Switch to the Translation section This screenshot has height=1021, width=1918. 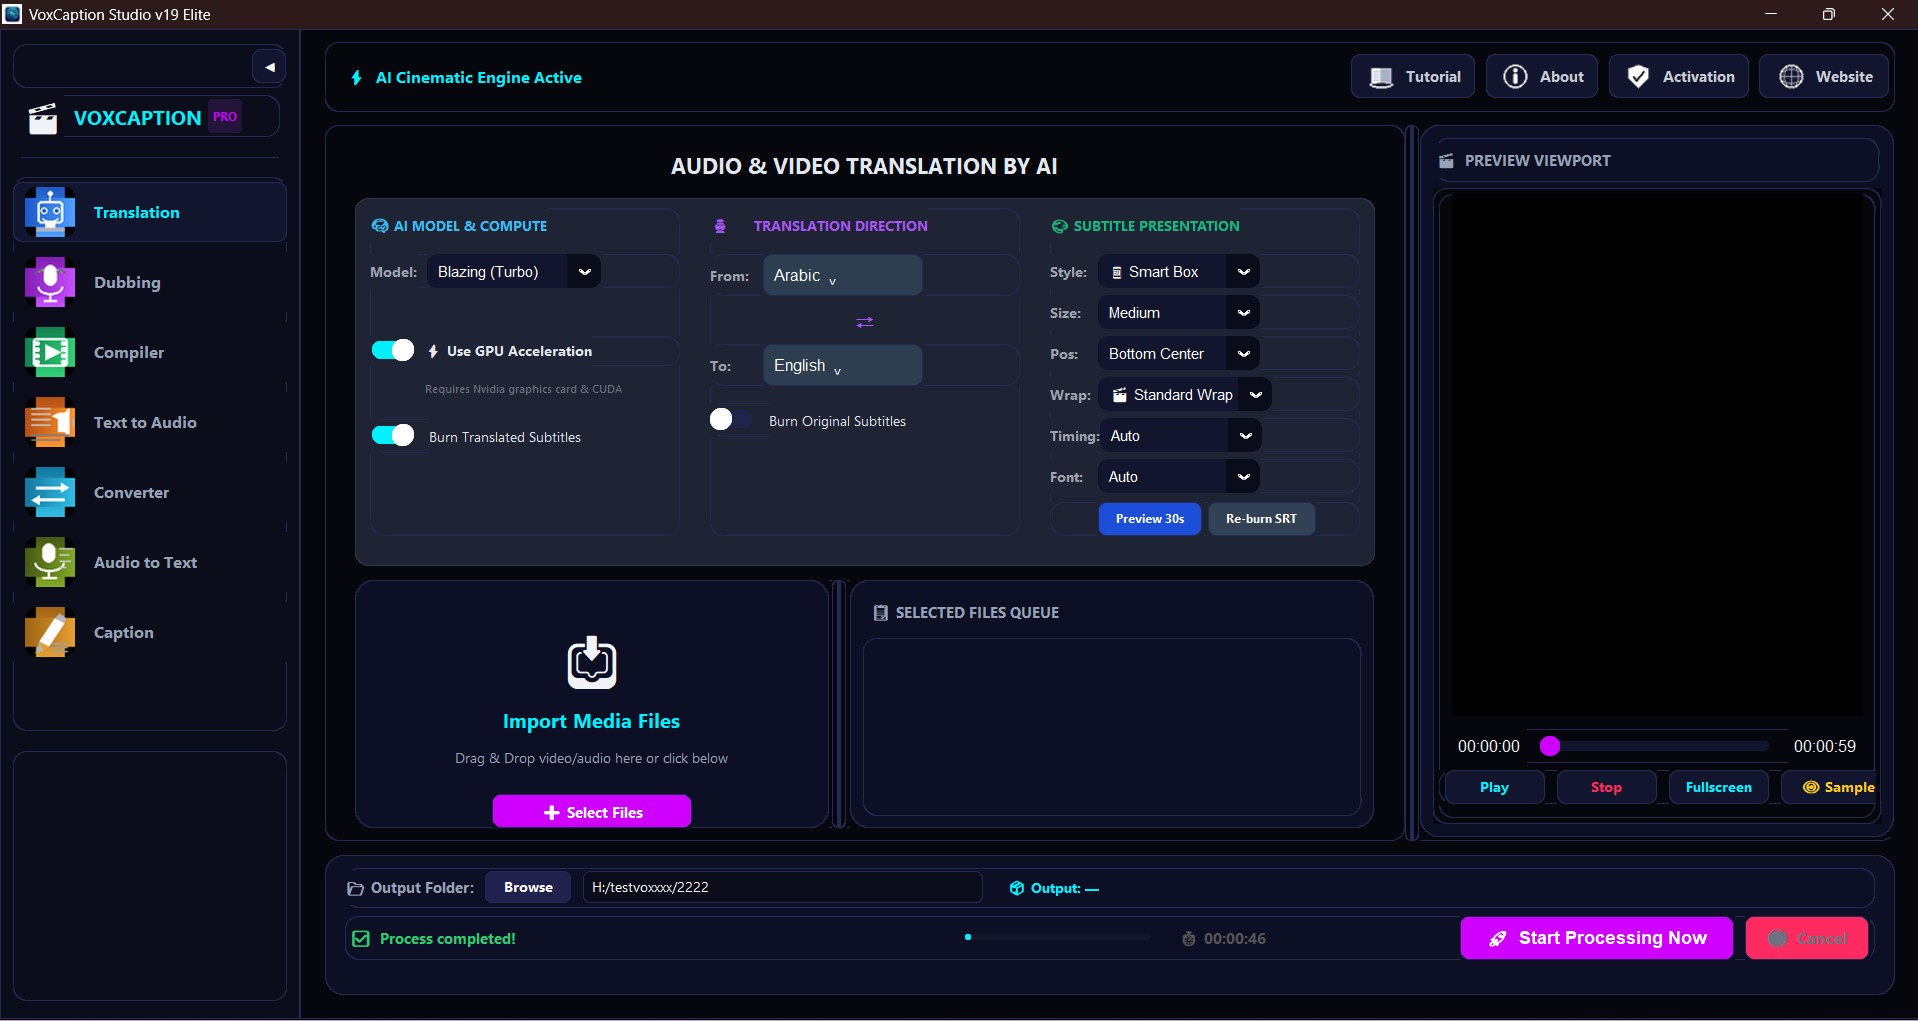point(150,212)
